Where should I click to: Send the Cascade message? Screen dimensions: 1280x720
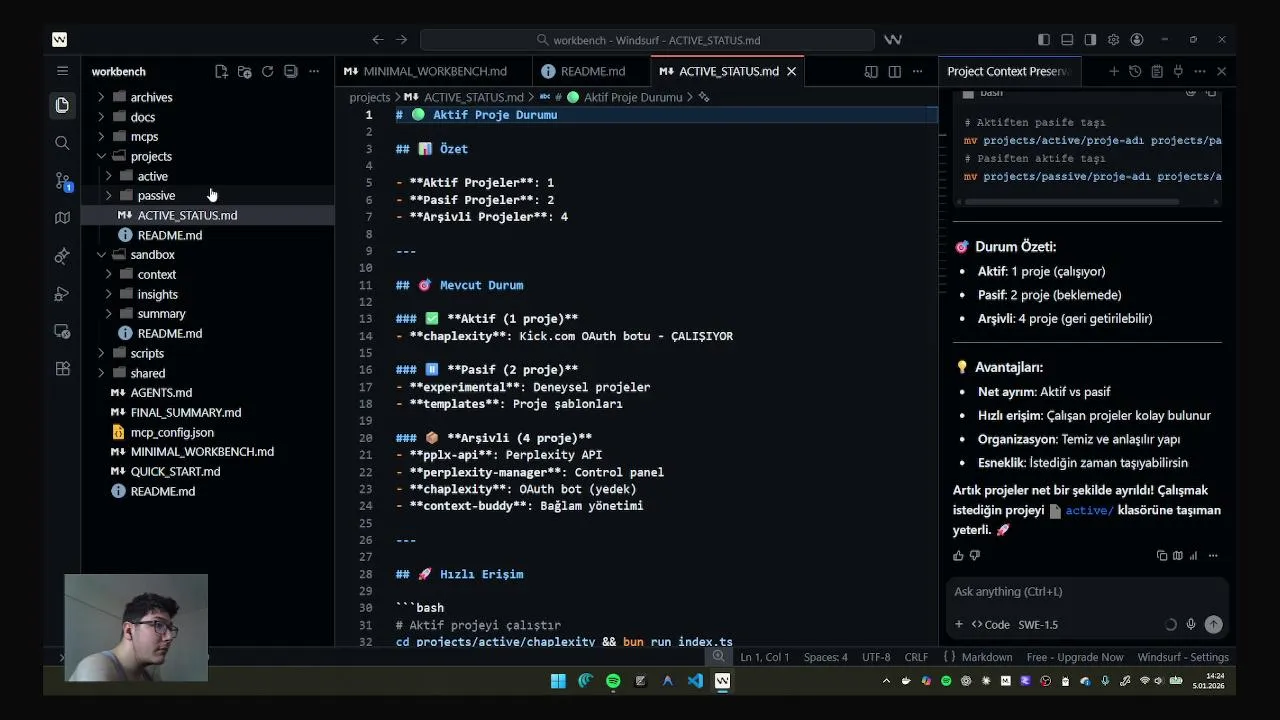coord(1213,624)
